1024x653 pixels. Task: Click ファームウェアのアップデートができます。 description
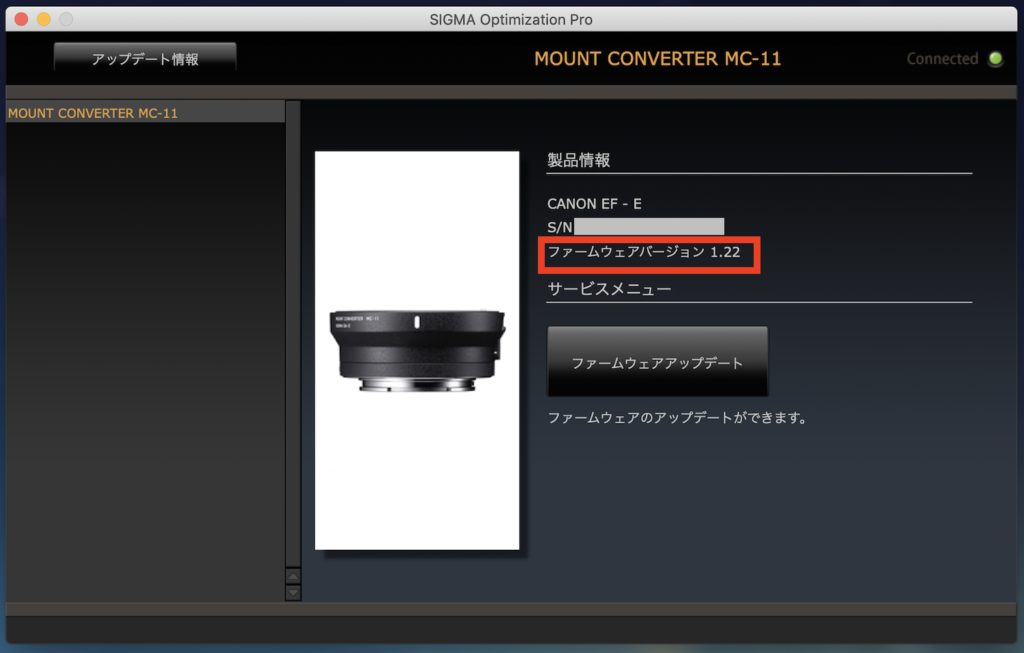[677, 417]
